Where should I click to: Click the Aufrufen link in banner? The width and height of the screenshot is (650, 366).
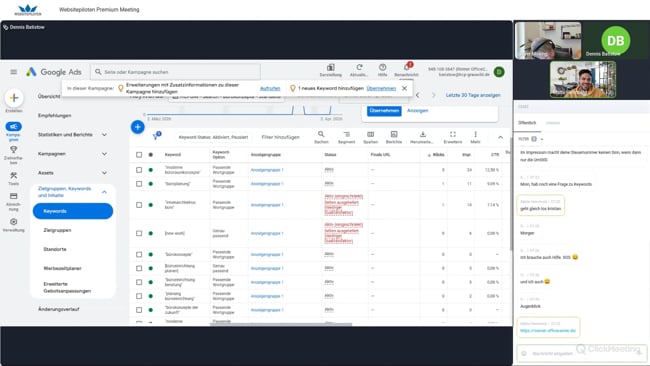tap(270, 88)
